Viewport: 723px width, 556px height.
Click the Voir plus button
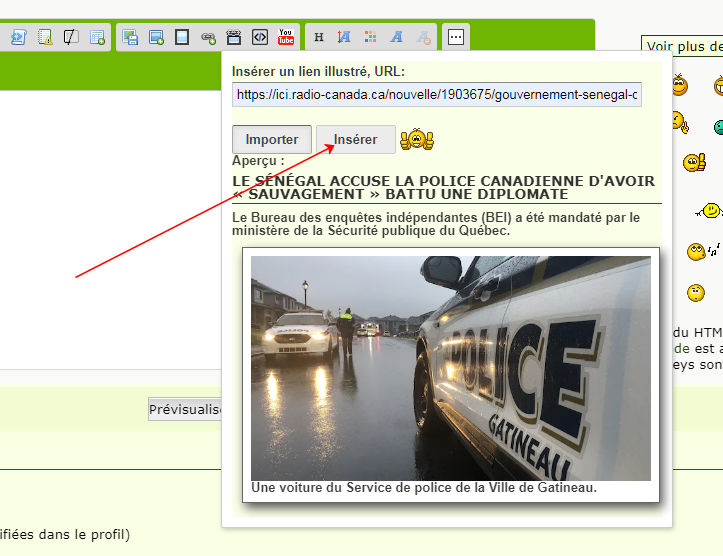pyautogui.click(x=682, y=45)
